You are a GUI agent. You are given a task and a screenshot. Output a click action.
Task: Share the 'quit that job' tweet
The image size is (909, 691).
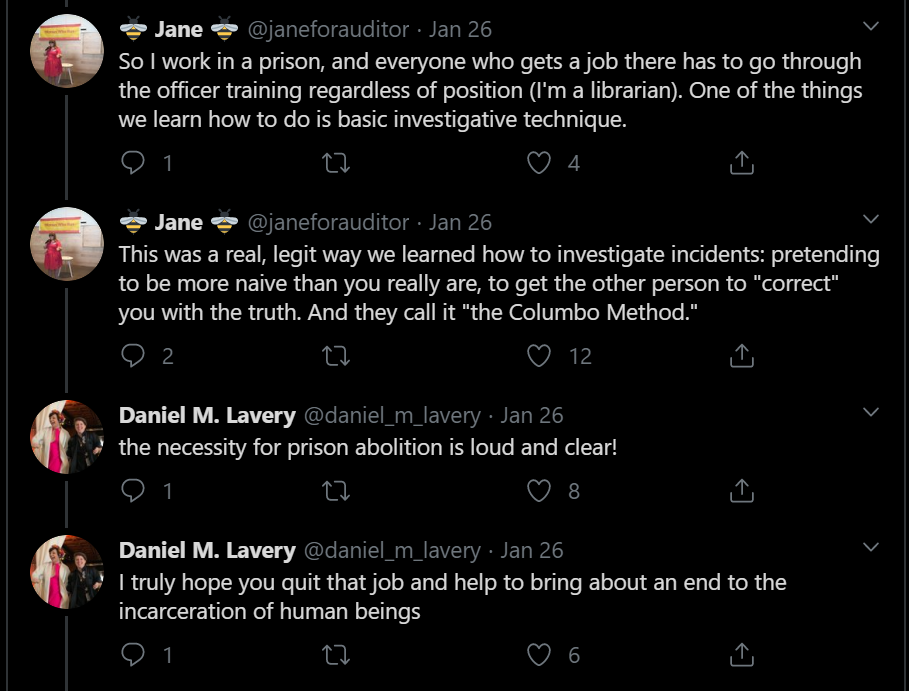(x=741, y=655)
